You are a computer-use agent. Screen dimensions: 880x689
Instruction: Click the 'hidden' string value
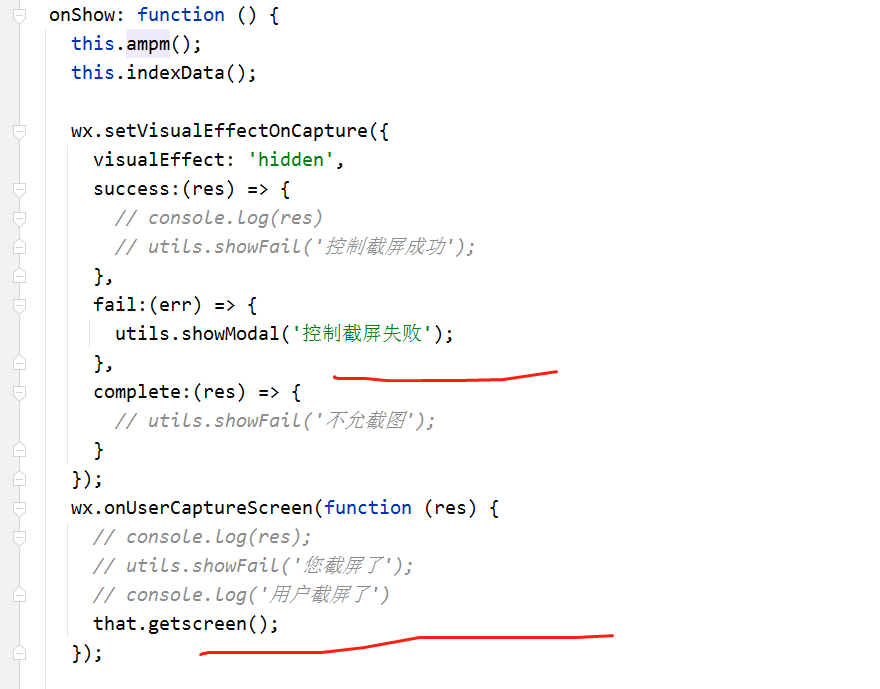pos(291,160)
